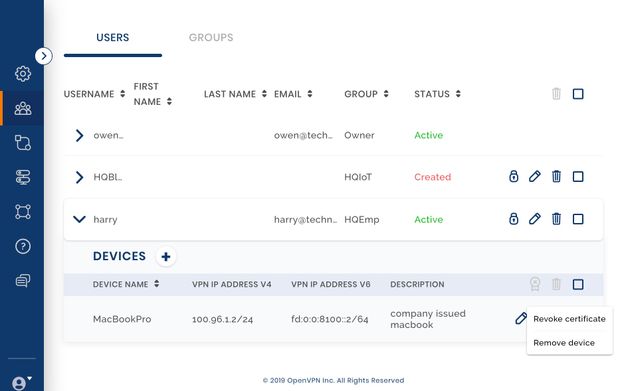Sort users by Status column
620x391 pixels.
point(437,94)
